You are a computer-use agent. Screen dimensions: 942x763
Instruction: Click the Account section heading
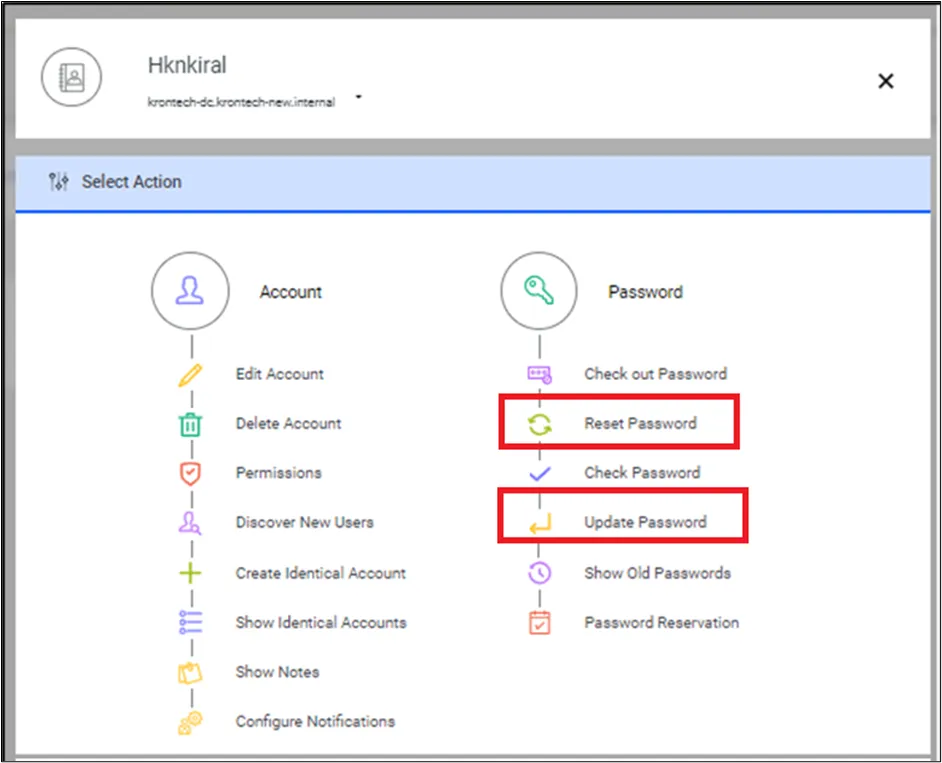tap(291, 292)
